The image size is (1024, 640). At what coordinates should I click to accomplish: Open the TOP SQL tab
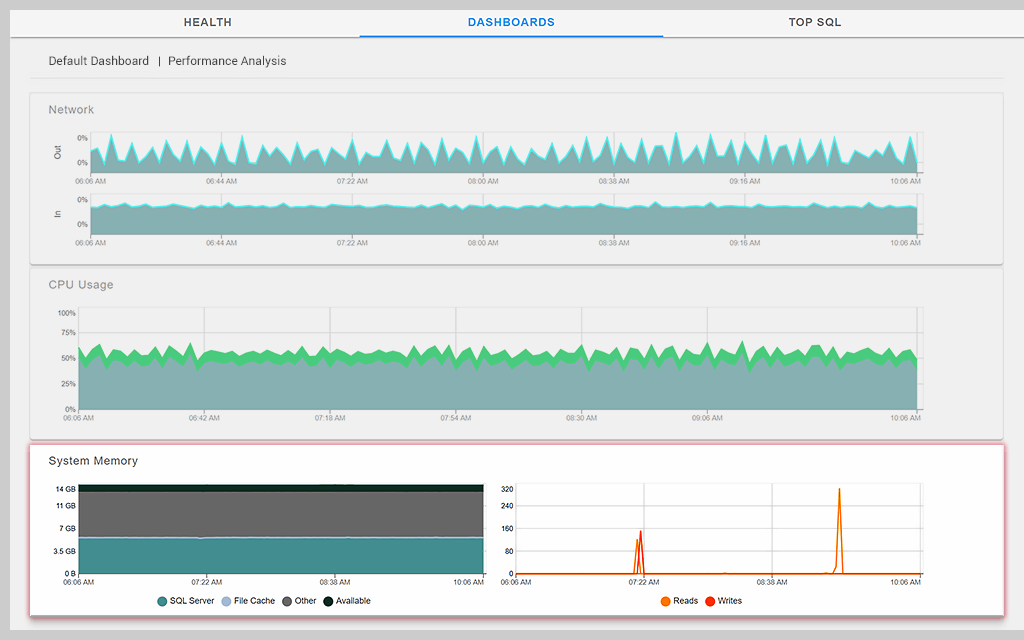(x=814, y=22)
